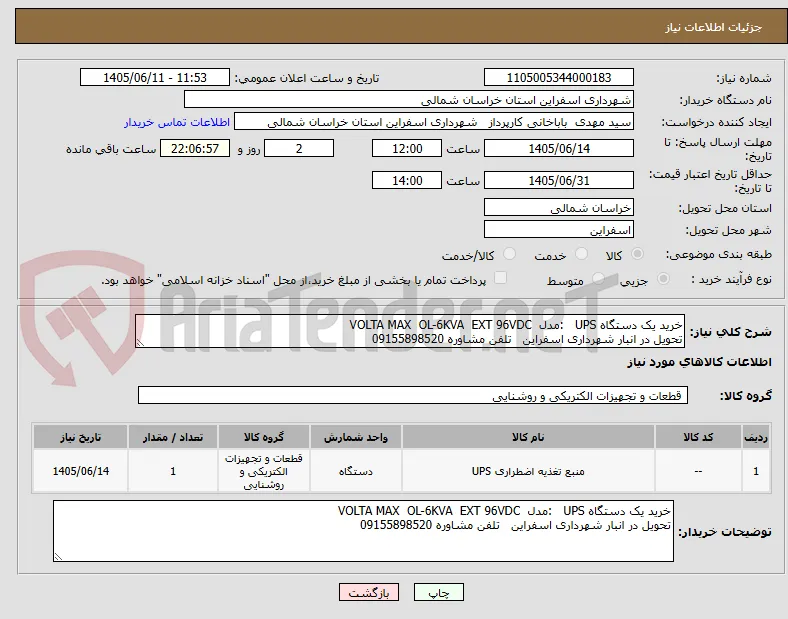Click the شرح کلی نیاز label
The image size is (788, 619).
pos(730,332)
